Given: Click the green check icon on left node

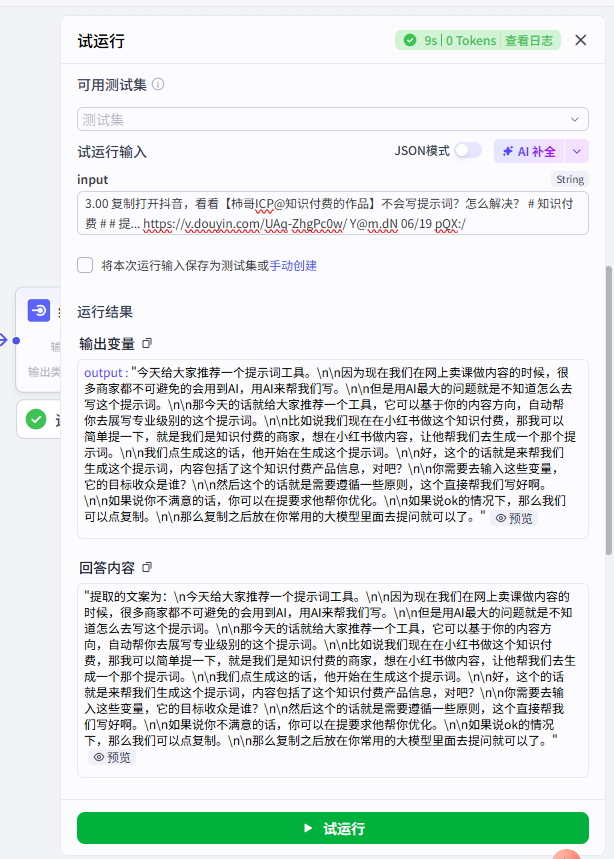Looking at the screenshot, I should pyautogui.click(x=36, y=419).
